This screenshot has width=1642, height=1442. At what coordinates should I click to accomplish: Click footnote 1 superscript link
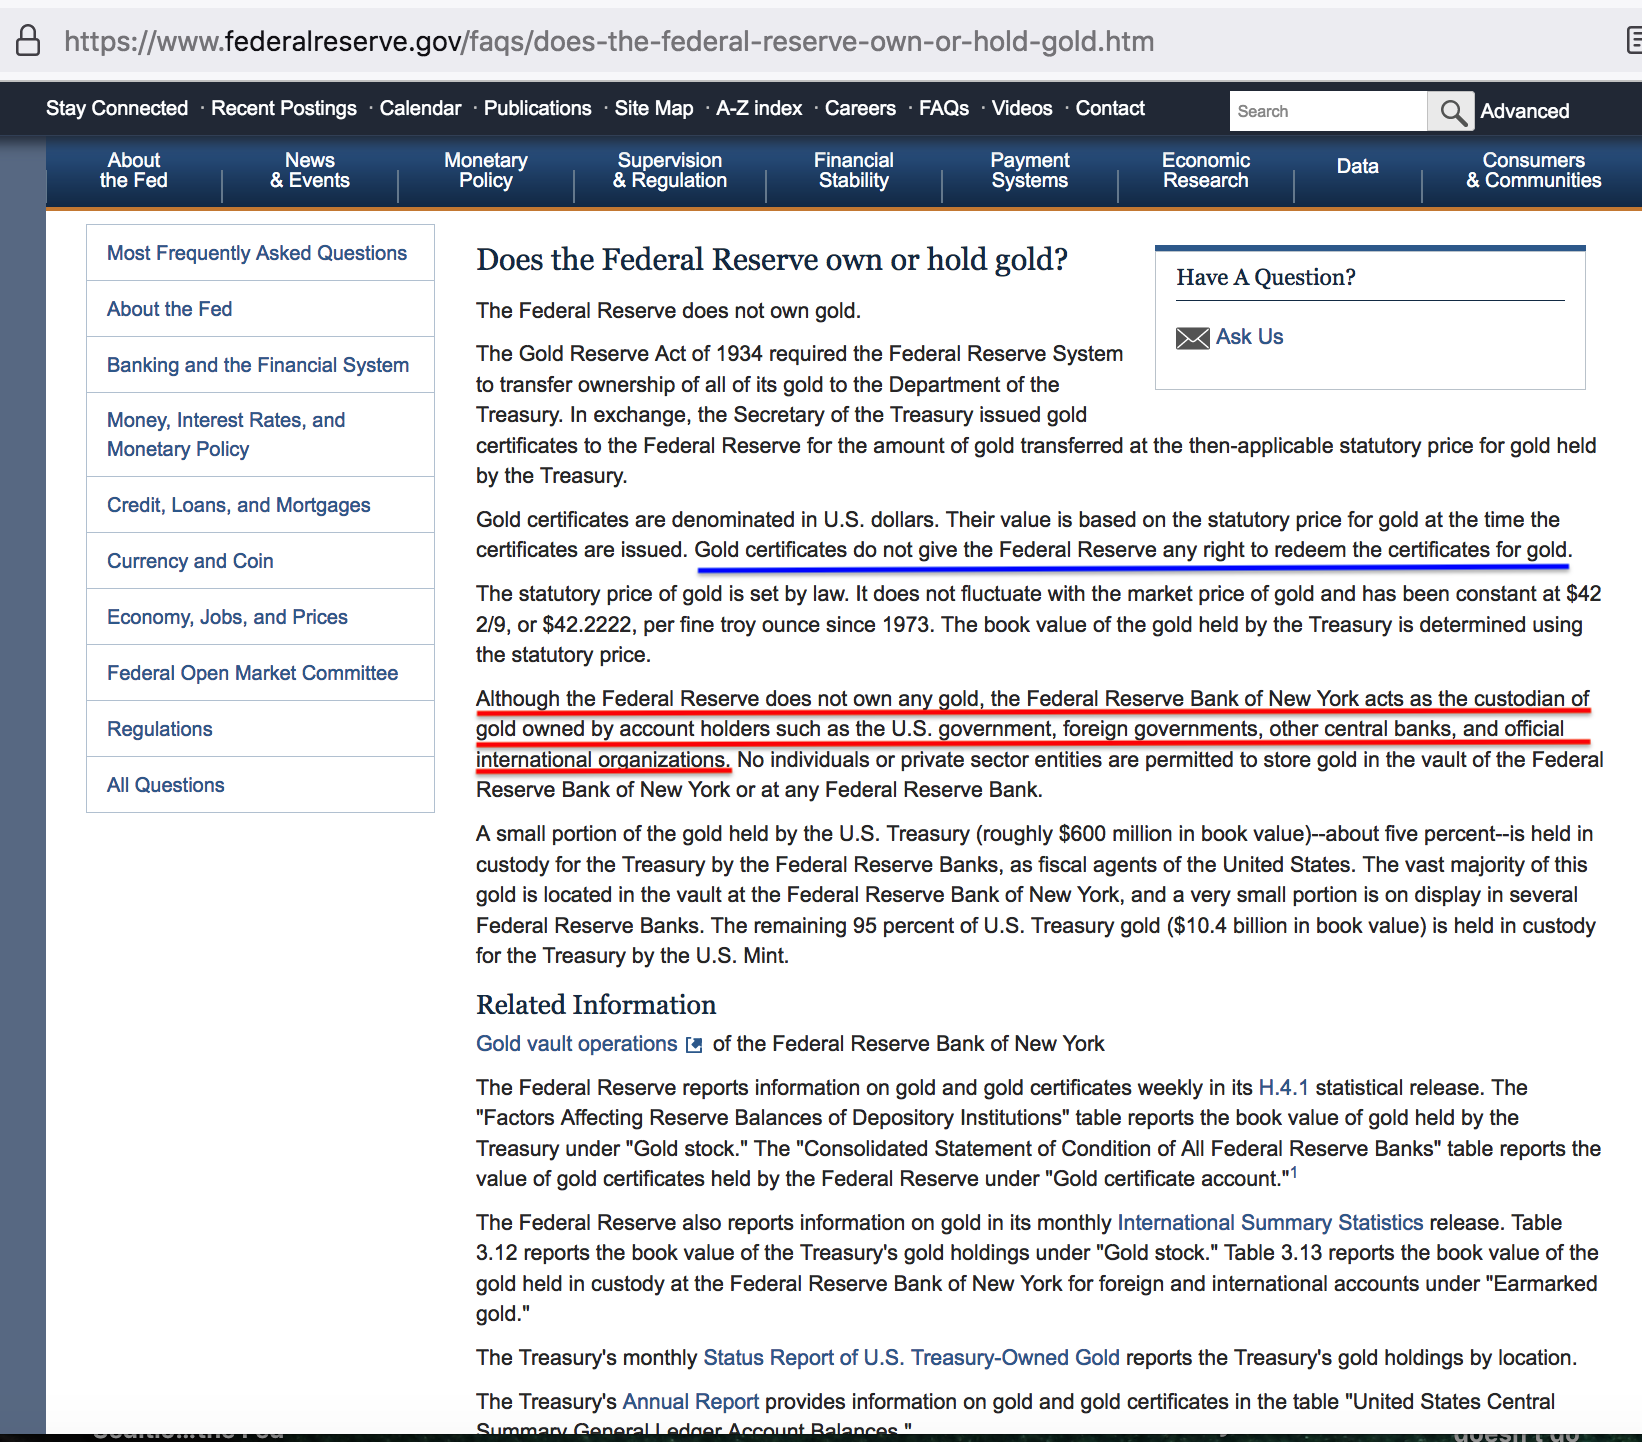click(x=1293, y=1172)
